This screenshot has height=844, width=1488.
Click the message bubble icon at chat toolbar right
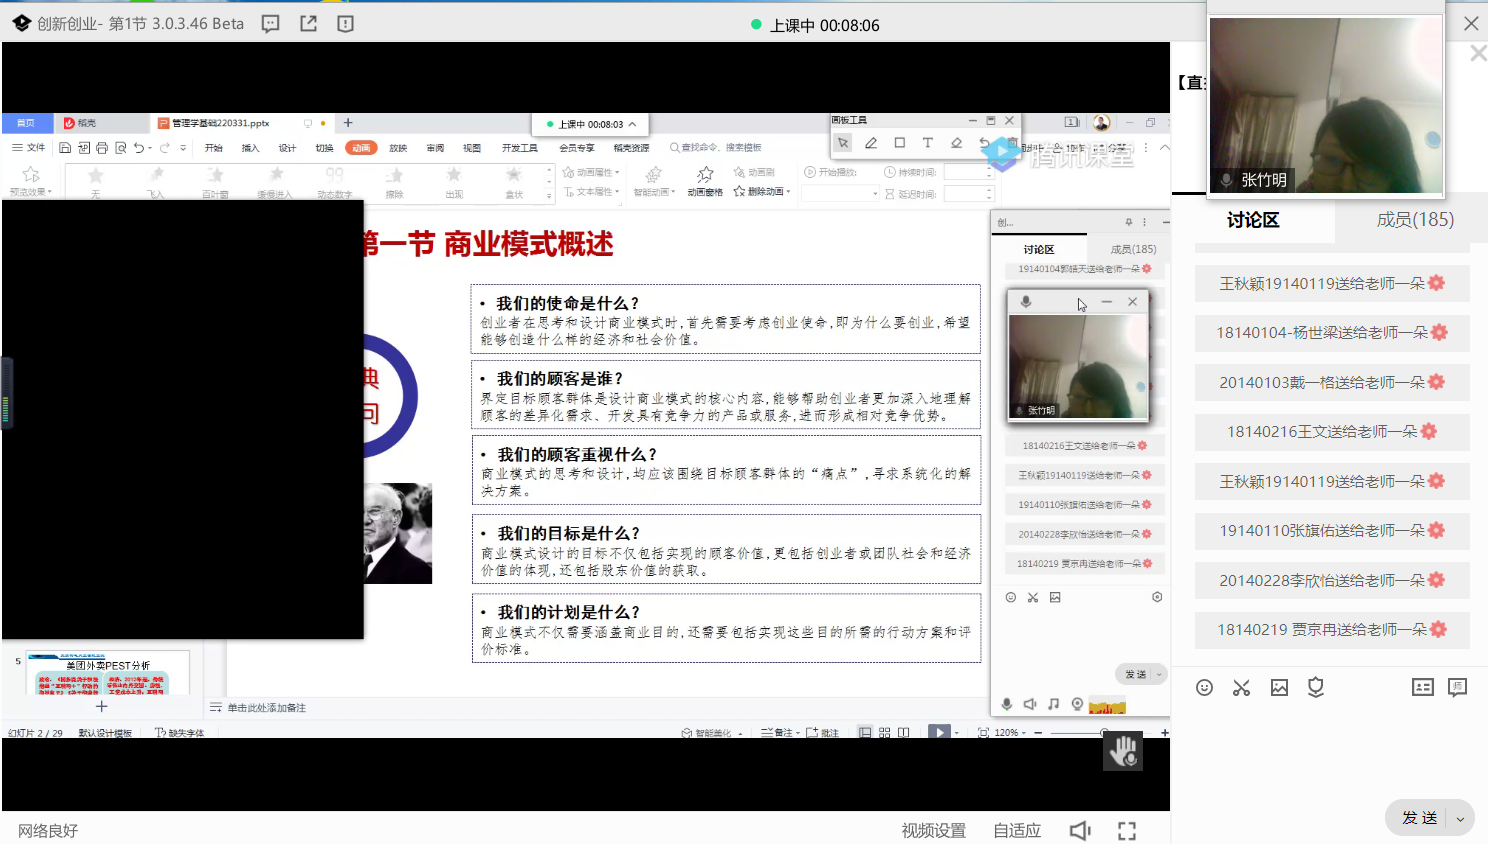click(x=1457, y=687)
